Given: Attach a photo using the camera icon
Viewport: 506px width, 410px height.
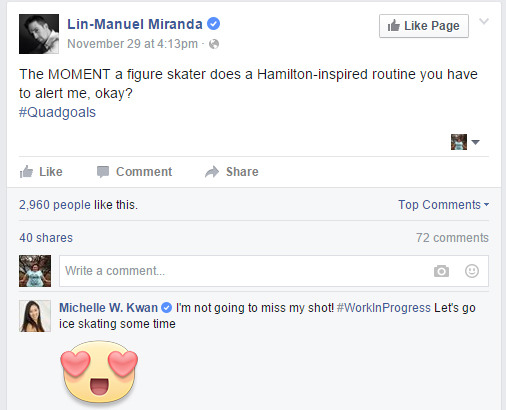Looking at the screenshot, I should [441, 271].
